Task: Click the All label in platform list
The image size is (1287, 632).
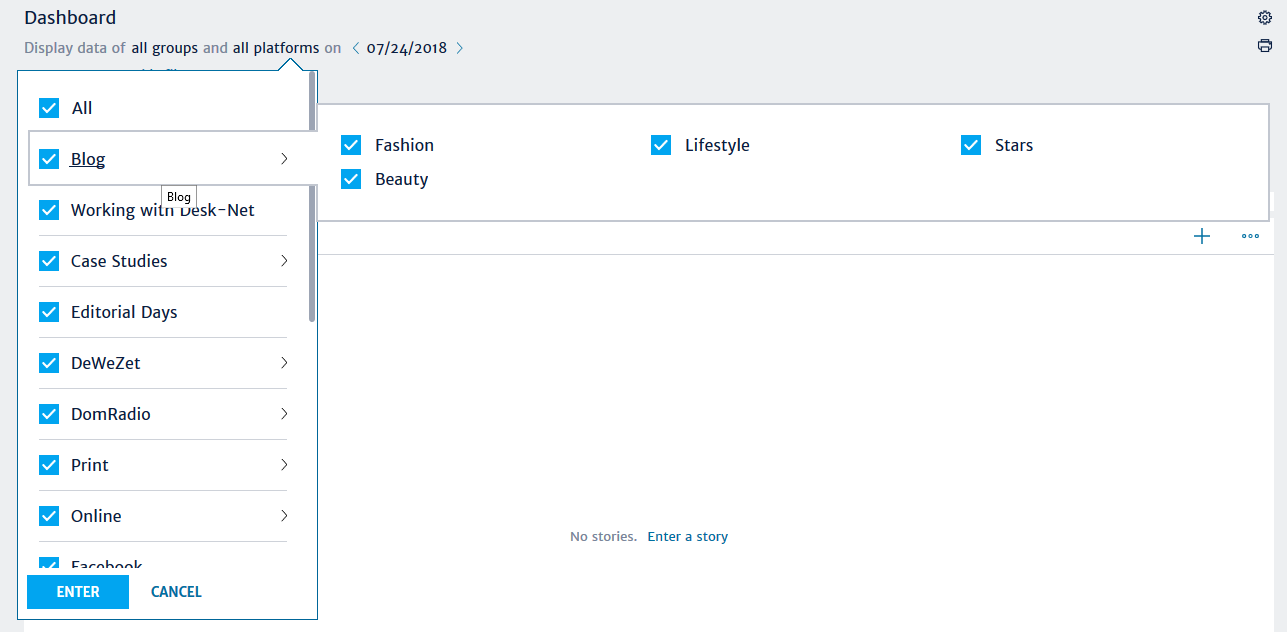Action: coord(82,108)
